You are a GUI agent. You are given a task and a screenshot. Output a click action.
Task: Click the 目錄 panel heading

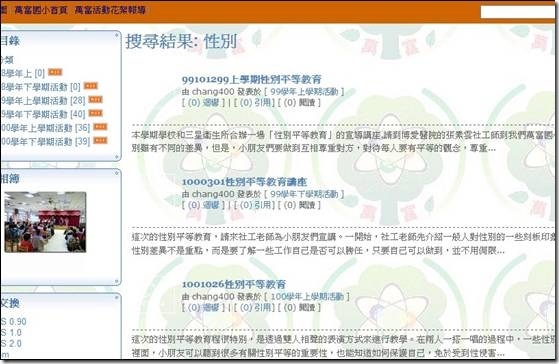(x=10, y=40)
